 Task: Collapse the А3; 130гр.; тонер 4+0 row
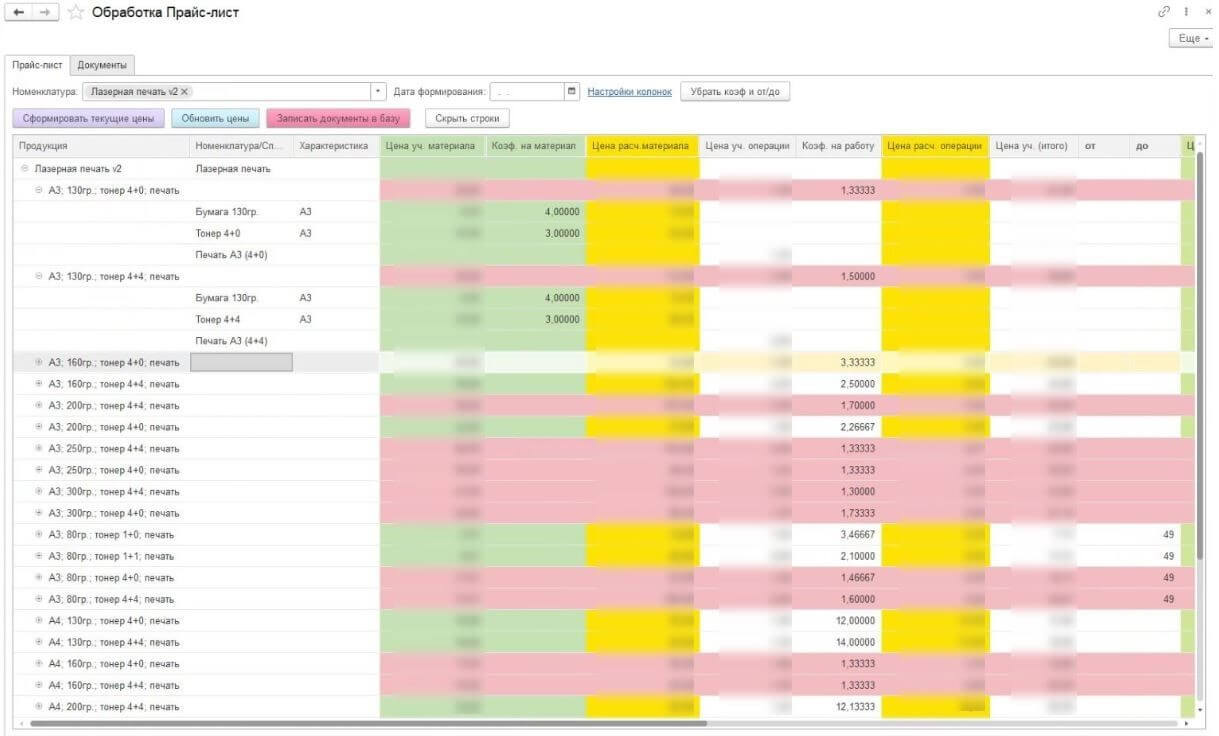point(39,190)
